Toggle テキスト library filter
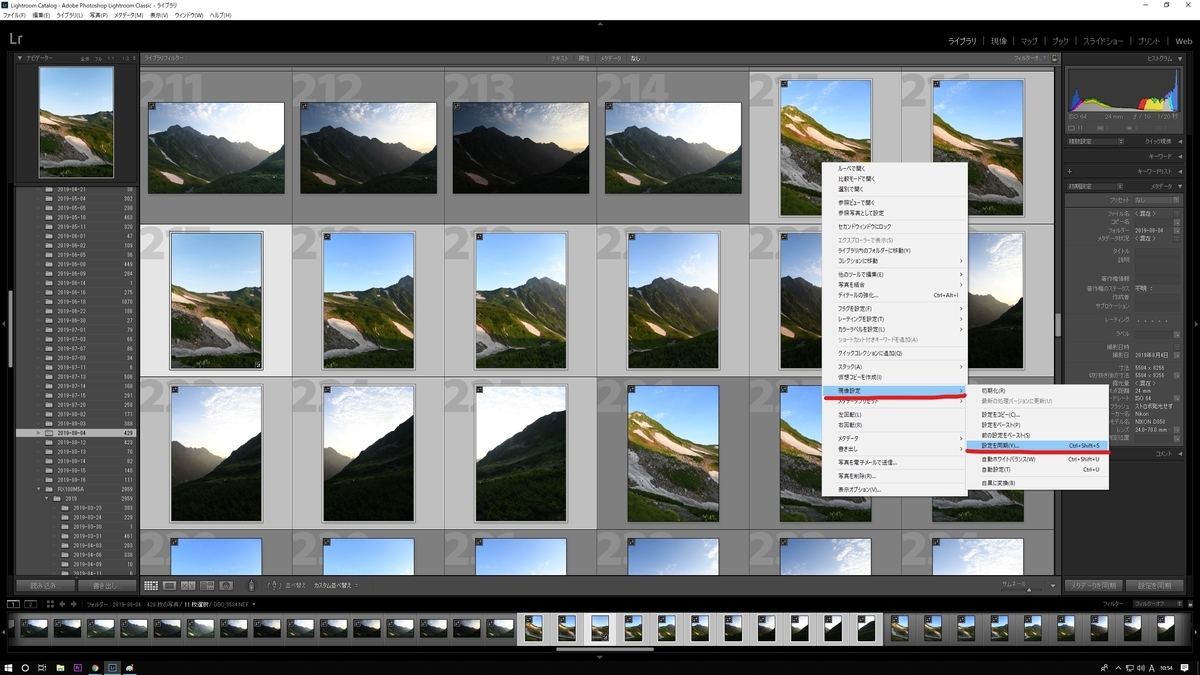The height and width of the screenshot is (675, 1200). (x=560, y=59)
